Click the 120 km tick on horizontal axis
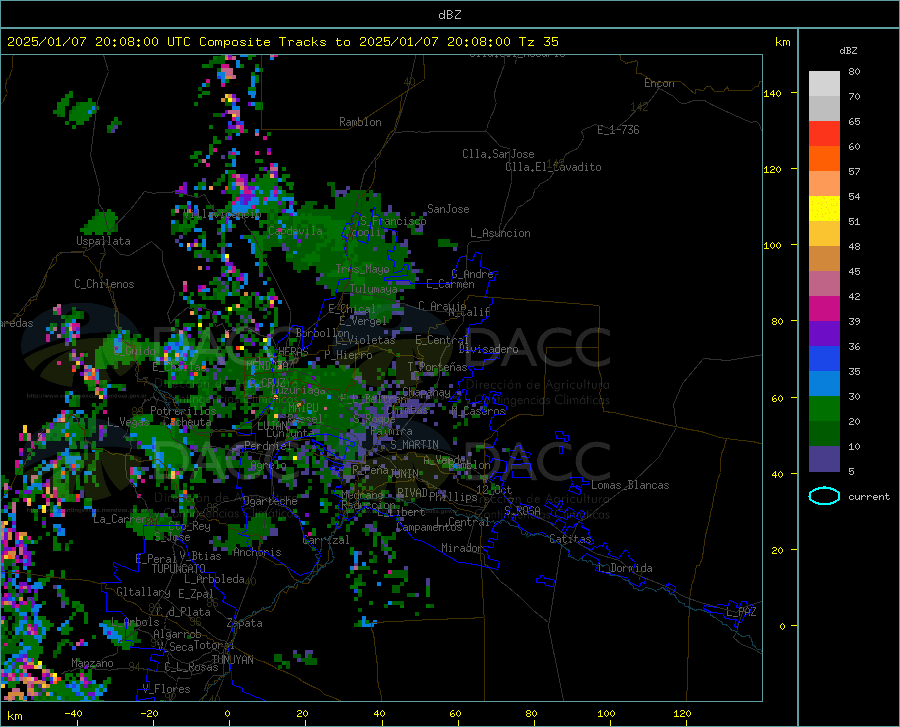The image size is (900, 727). 682,714
